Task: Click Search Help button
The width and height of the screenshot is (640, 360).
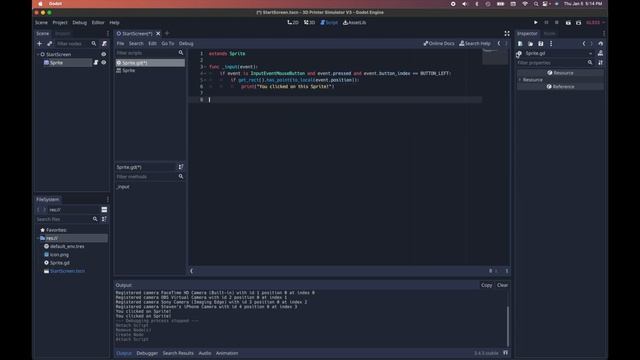Action: (475, 43)
